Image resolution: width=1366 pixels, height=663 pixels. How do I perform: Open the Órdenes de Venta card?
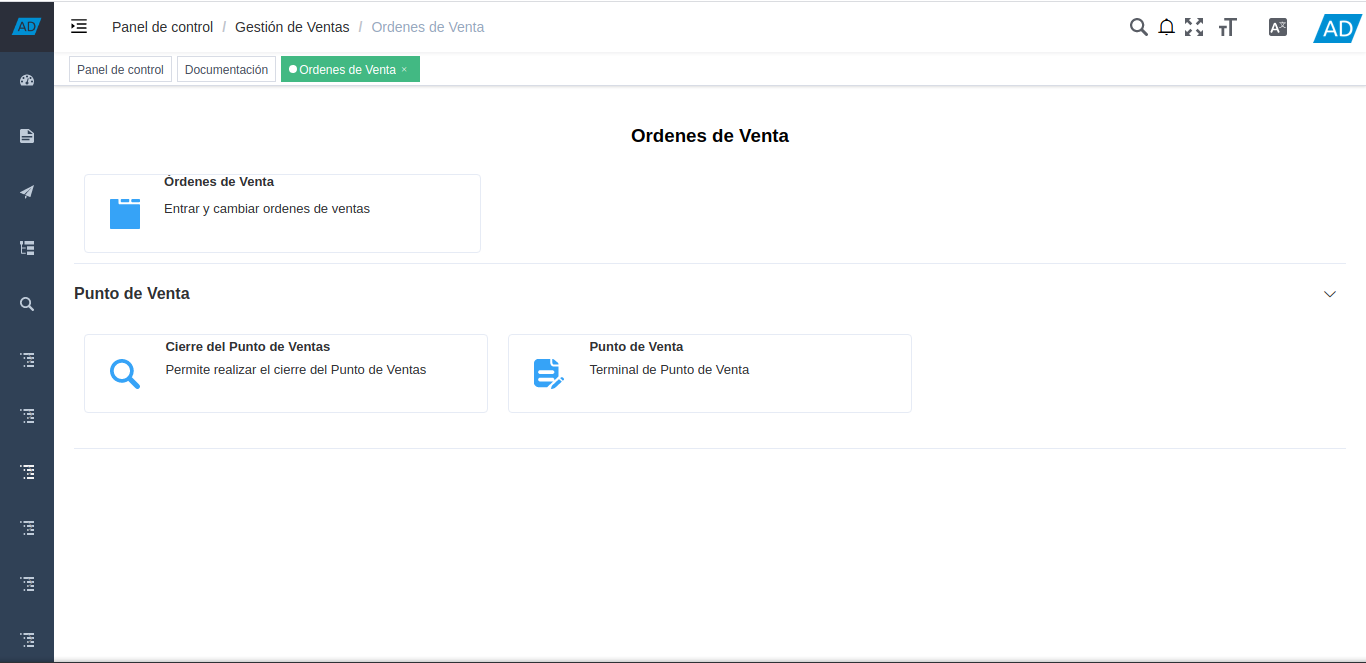[x=282, y=212]
